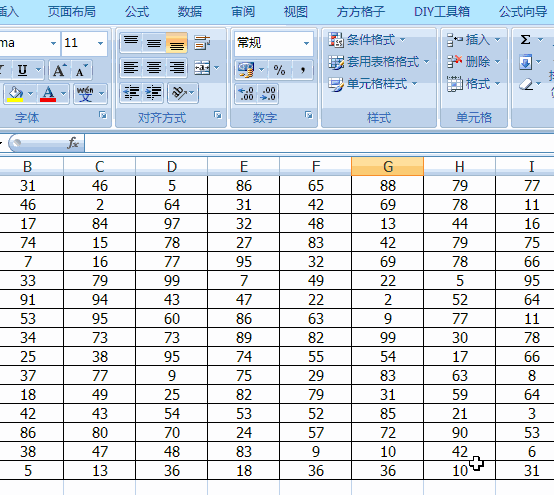Toggle bottom vertical alignment
The image size is (554, 495).
pos(176,43)
